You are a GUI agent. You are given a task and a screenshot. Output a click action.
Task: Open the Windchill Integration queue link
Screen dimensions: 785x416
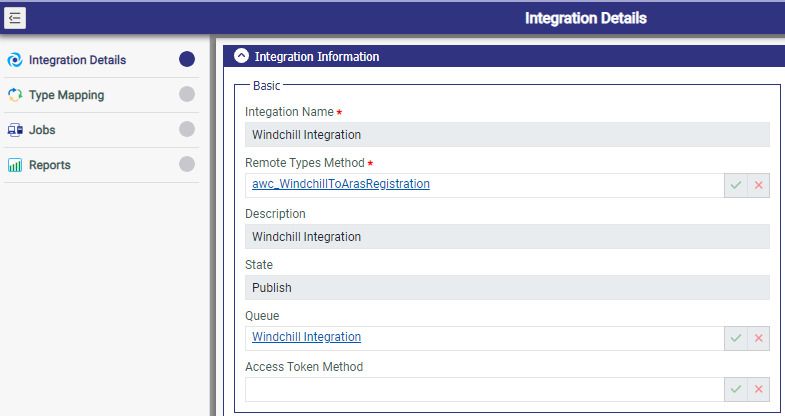(x=306, y=337)
